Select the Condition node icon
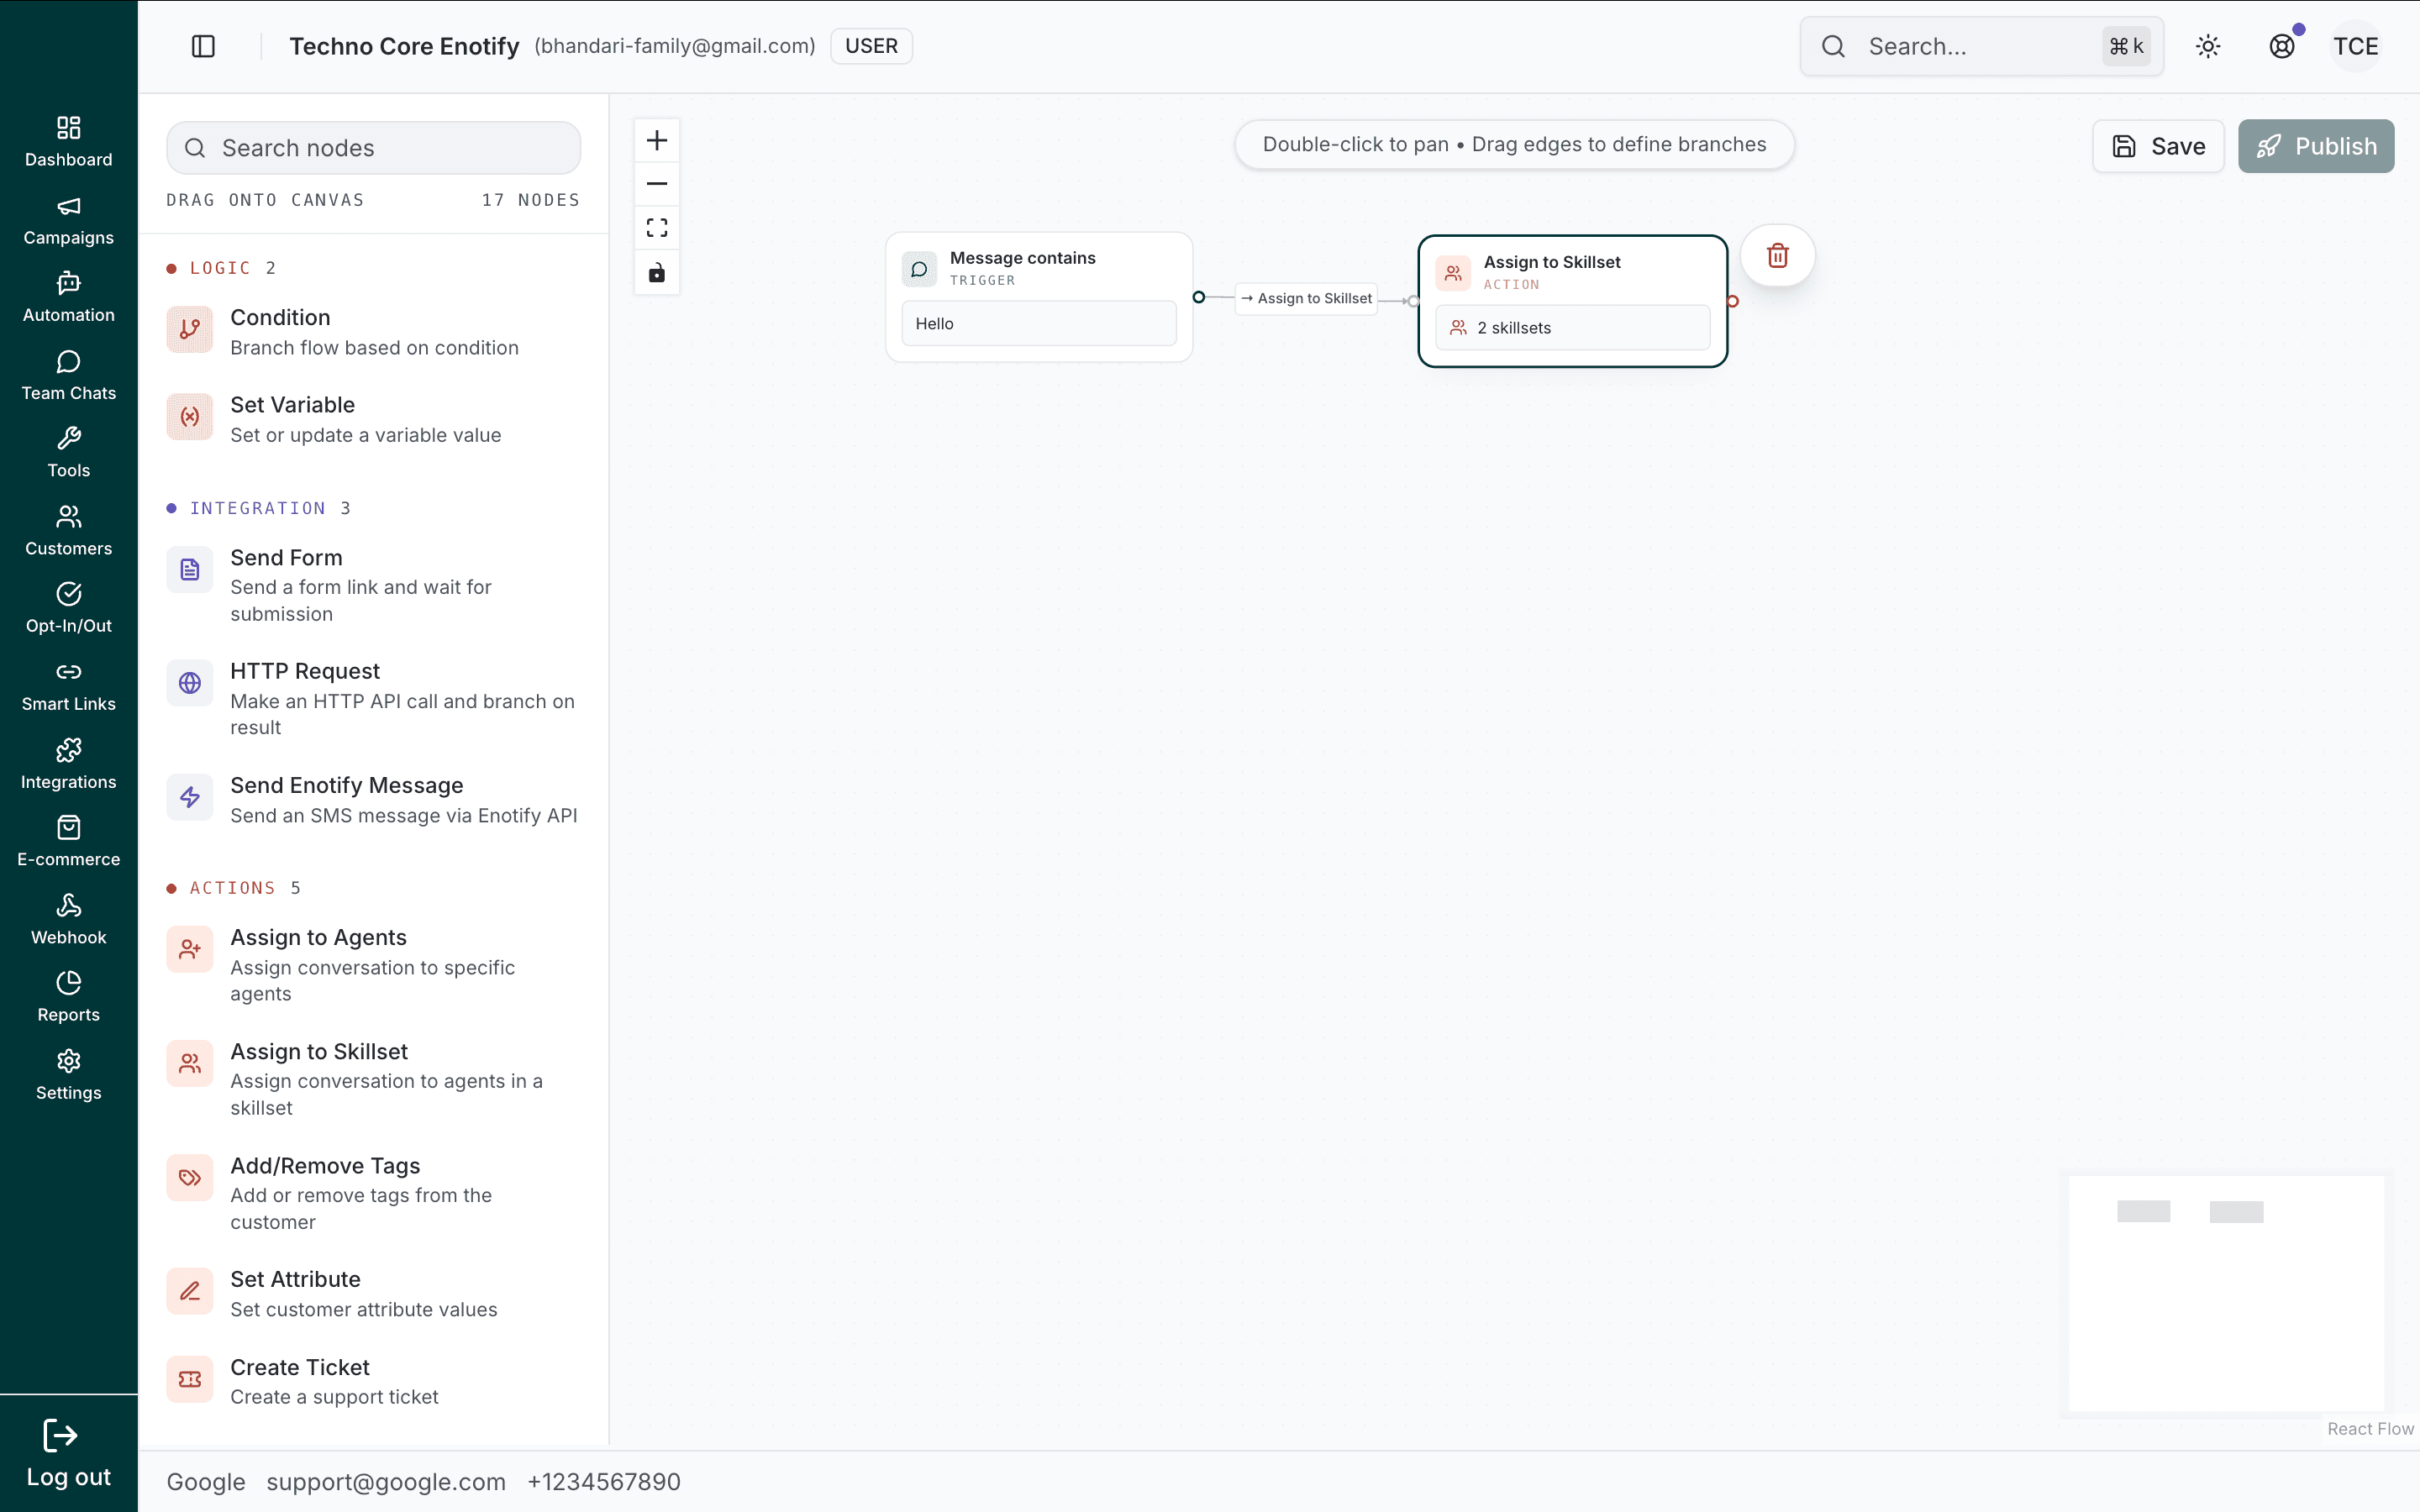 click(190, 330)
